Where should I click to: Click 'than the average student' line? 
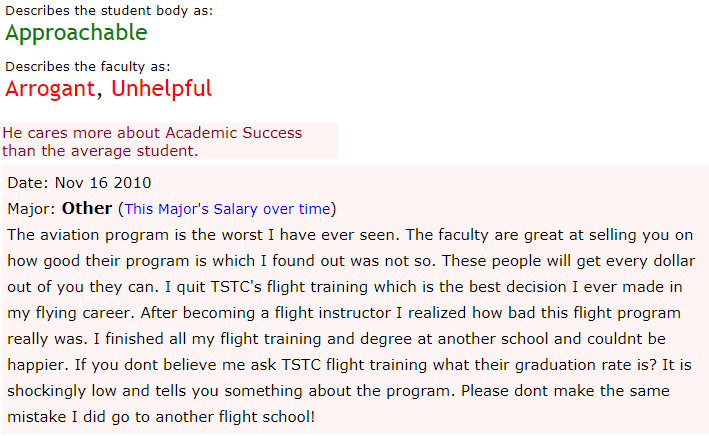(x=100, y=151)
